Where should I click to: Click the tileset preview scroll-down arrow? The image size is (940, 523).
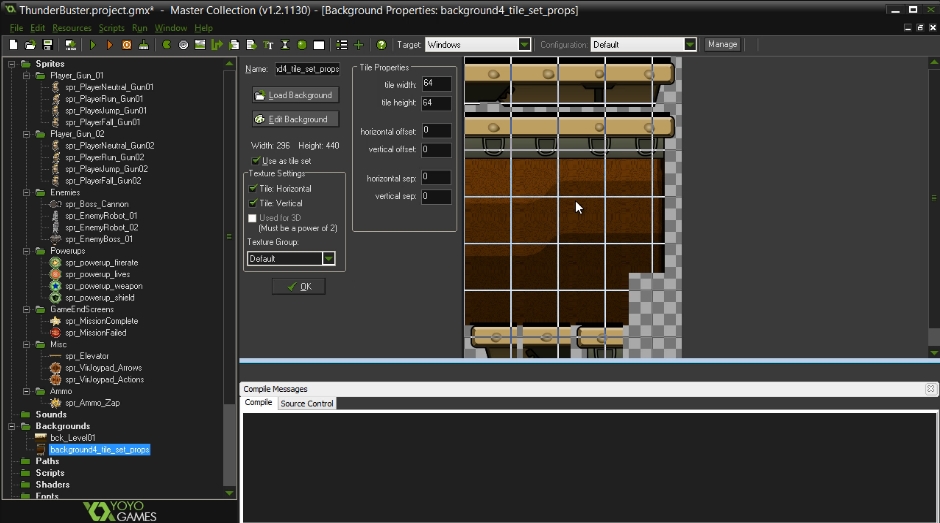click(x=933, y=353)
